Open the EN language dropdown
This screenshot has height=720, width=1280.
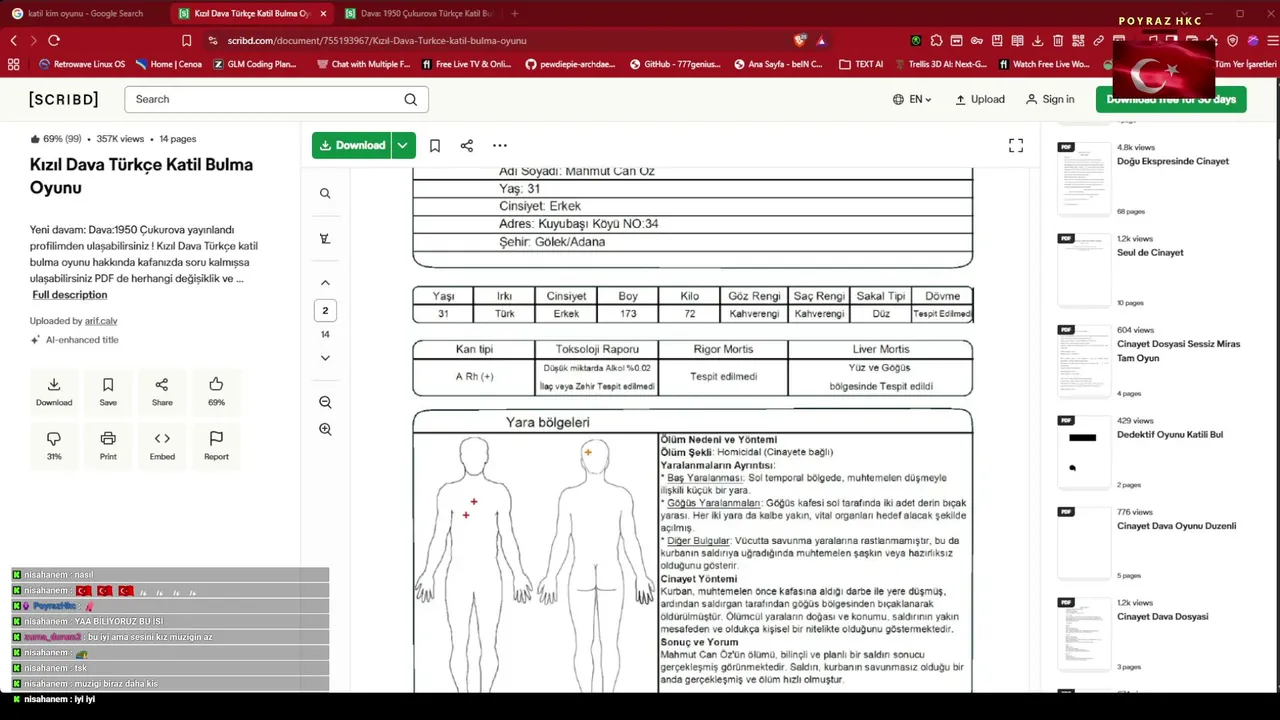click(912, 99)
